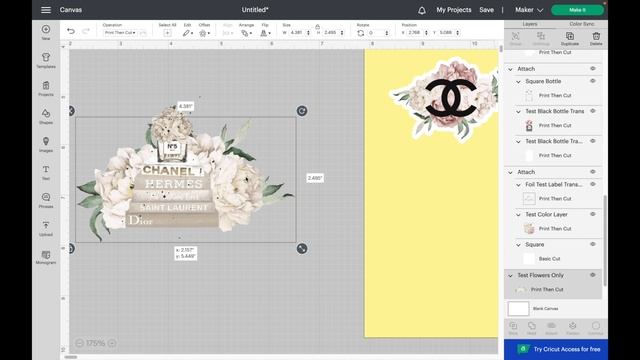
Task: Open the Operation dropdown Print Then Cut
Action: click(x=120, y=33)
